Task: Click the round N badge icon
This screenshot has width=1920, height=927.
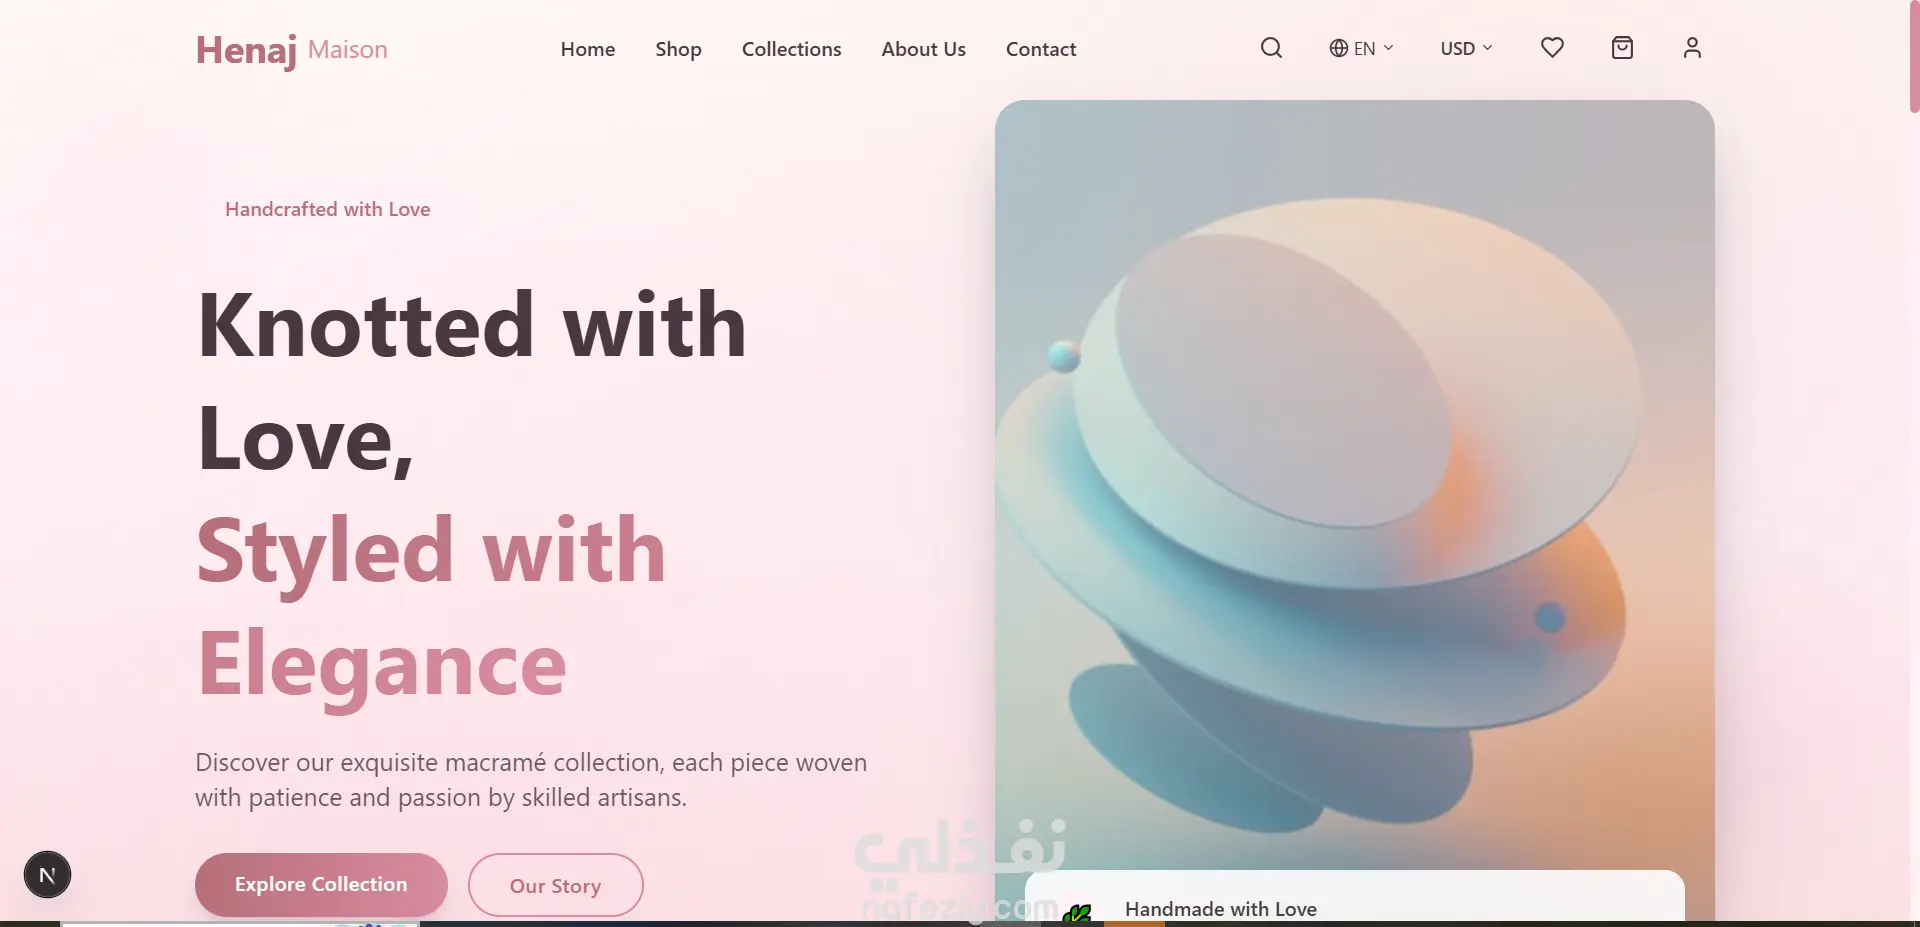Action: point(47,875)
